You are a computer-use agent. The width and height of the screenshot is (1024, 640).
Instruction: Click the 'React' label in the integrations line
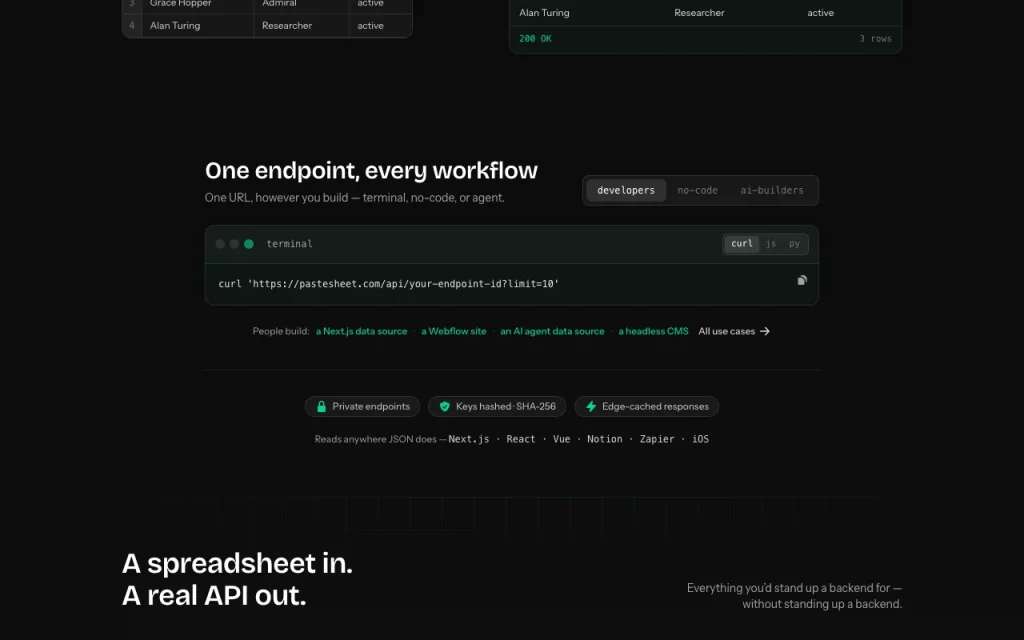coord(520,439)
